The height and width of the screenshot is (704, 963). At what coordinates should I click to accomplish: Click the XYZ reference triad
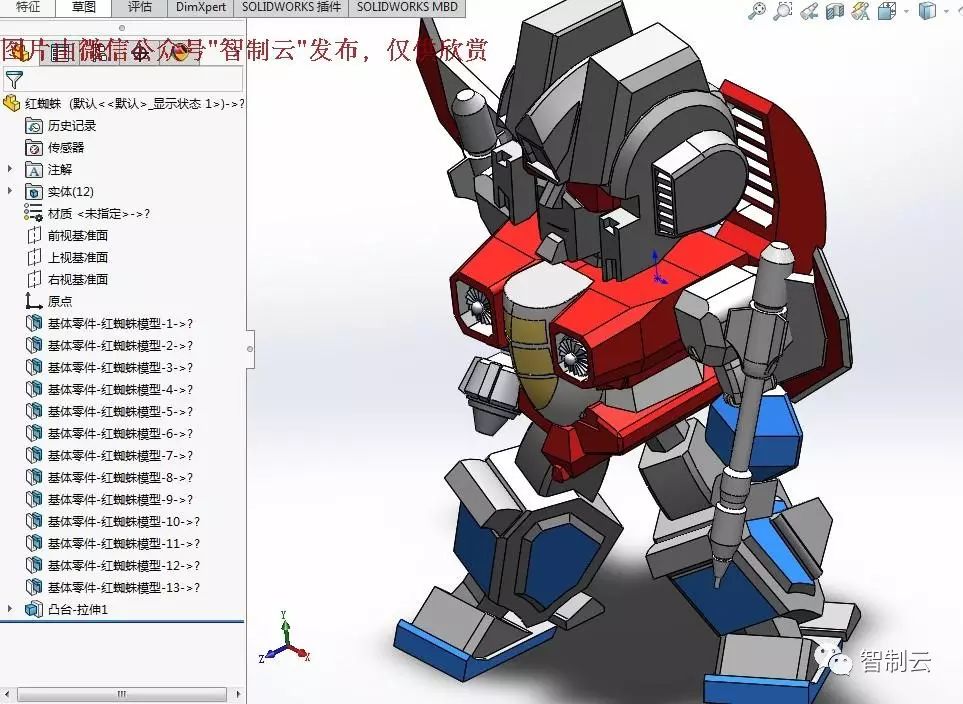[x=284, y=639]
